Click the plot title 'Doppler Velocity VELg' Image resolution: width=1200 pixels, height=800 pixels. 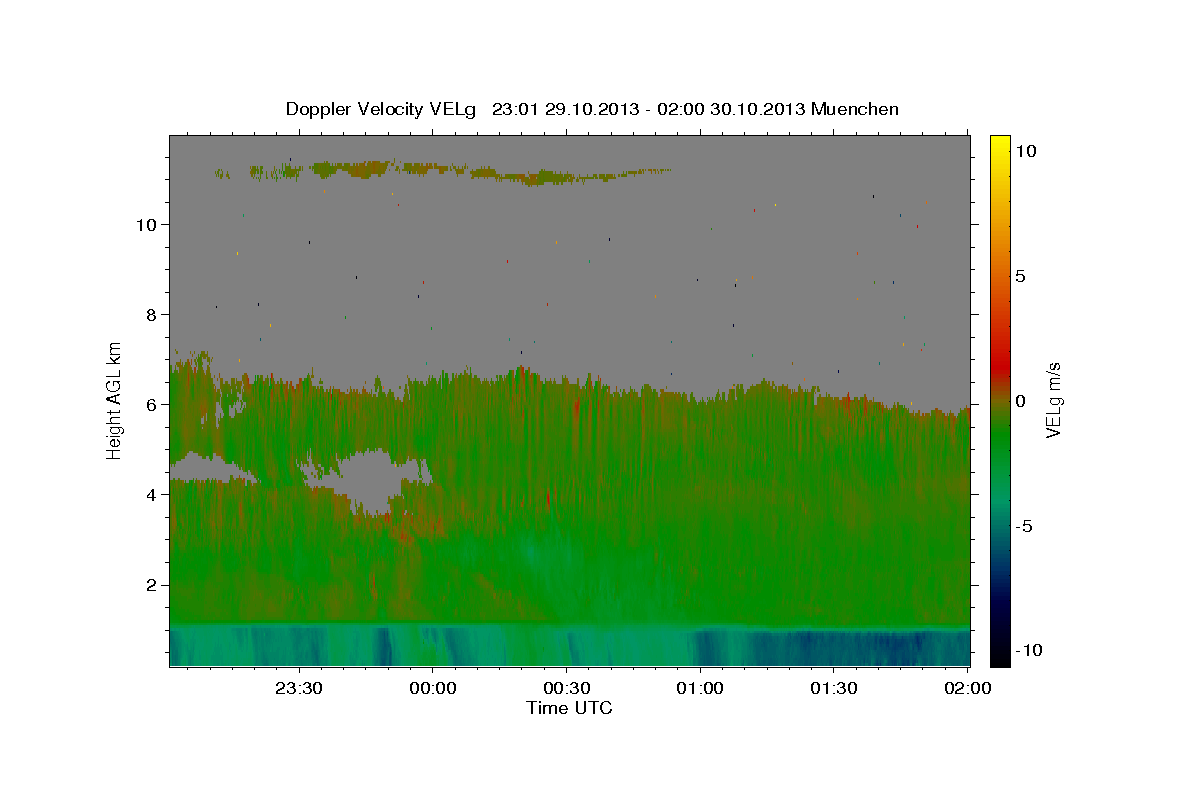coord(381,109)
